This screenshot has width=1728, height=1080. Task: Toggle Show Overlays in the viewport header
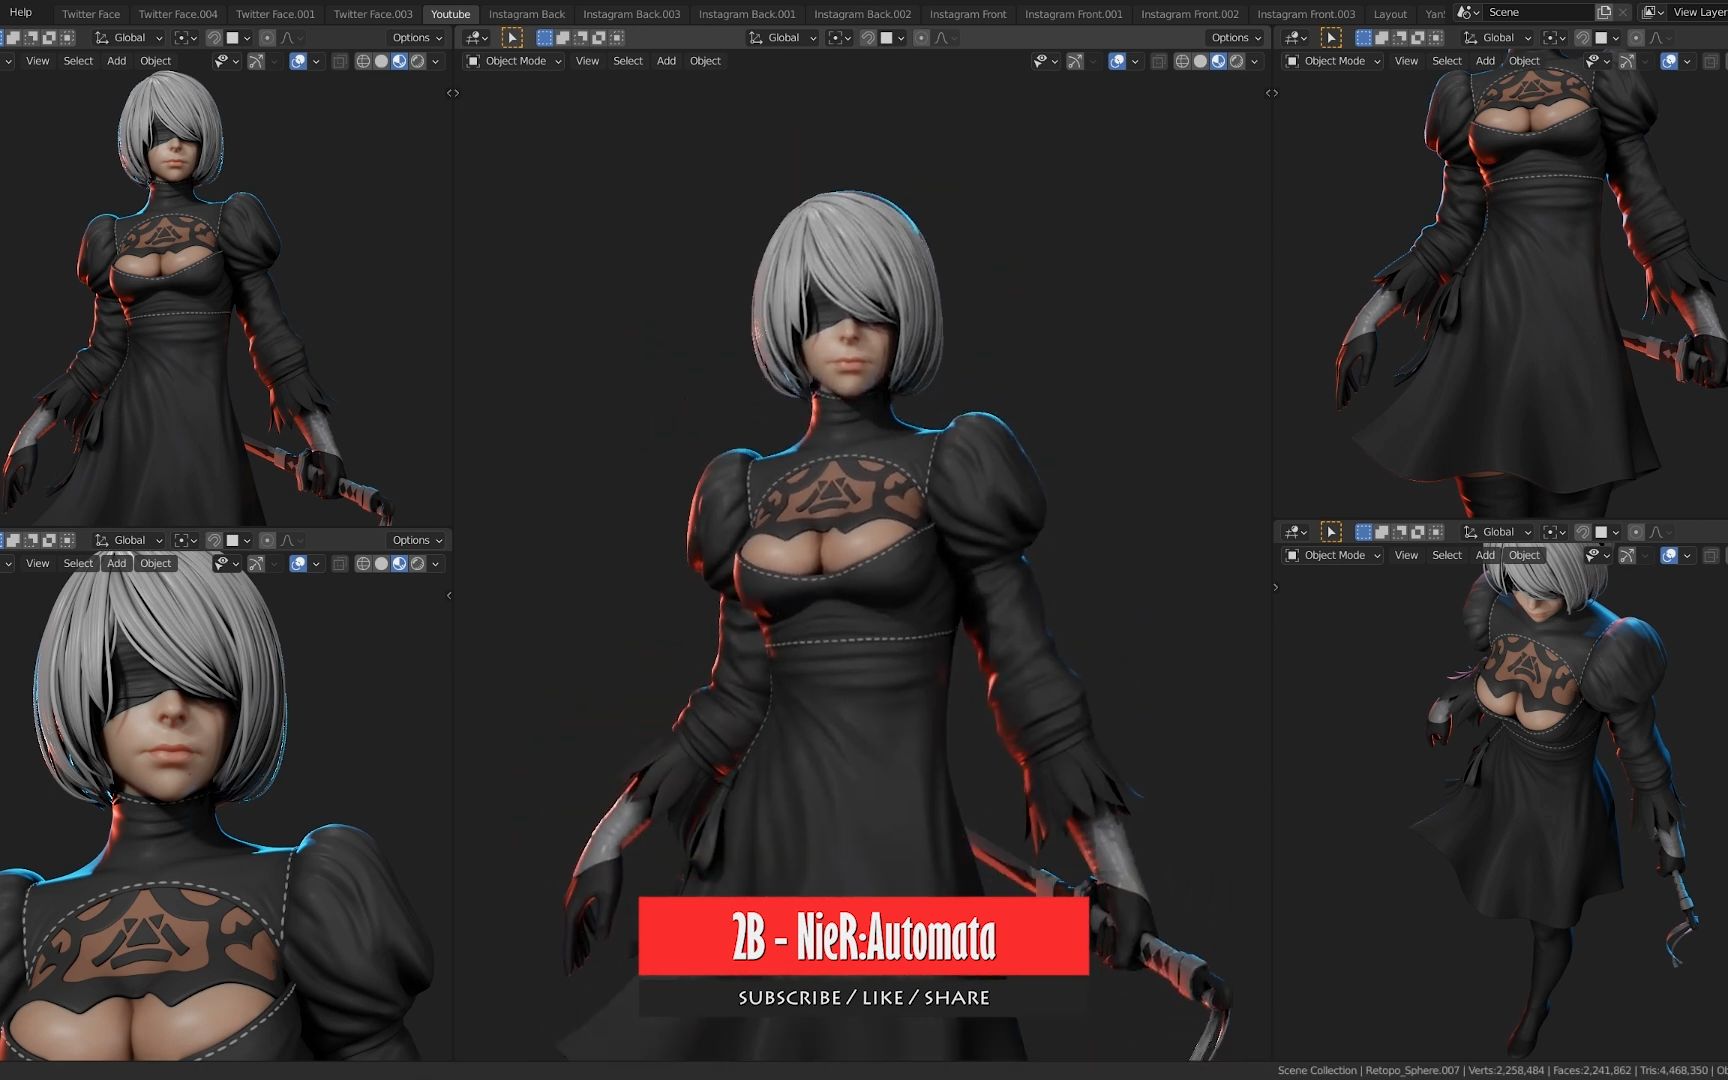coord(1117,61)
